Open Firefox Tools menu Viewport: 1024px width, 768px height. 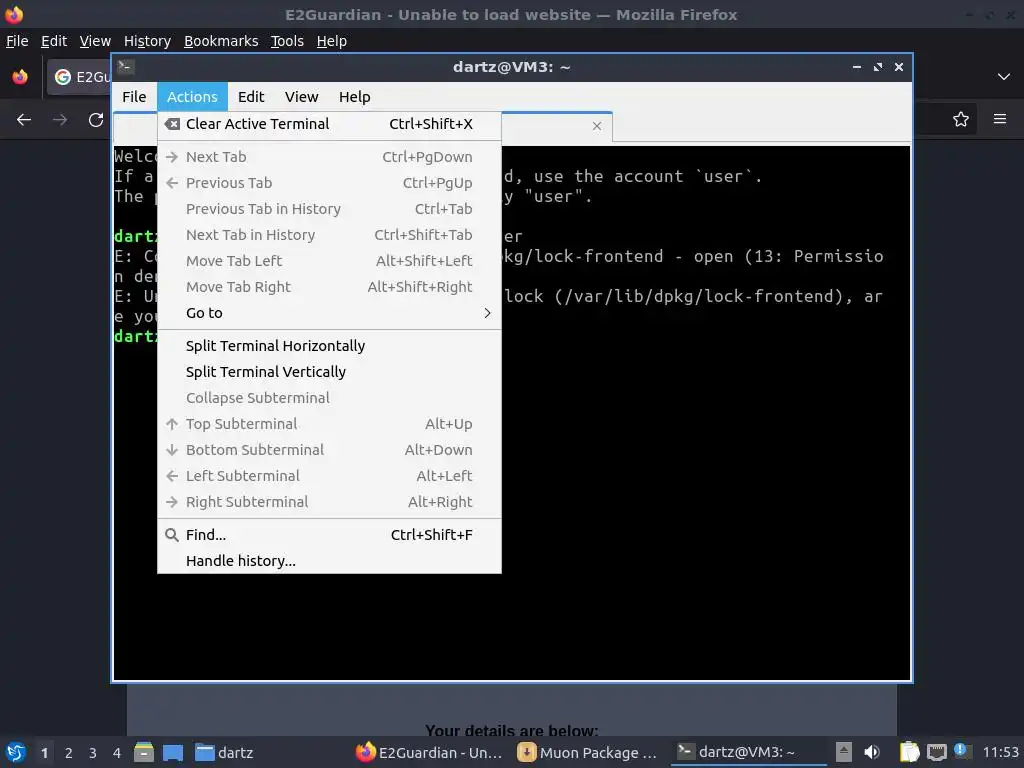(287, 41)
